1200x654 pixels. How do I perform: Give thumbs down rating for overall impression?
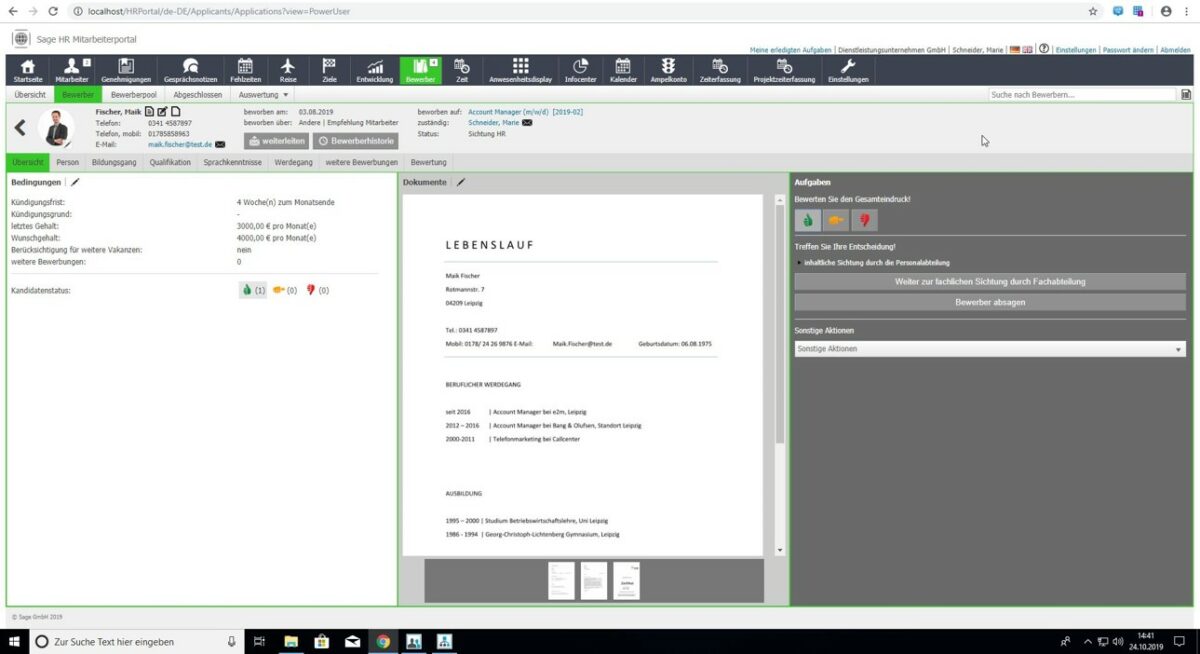tap(864, 219)
